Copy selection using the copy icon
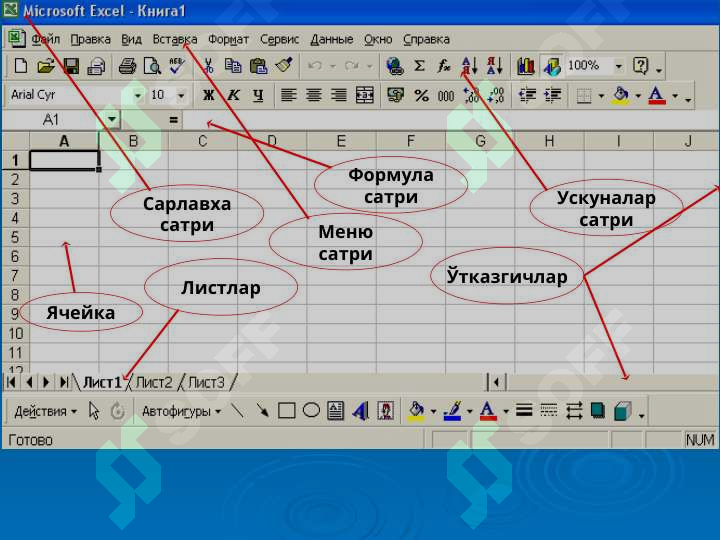This screenshot has width=720, height=540. 233,66
